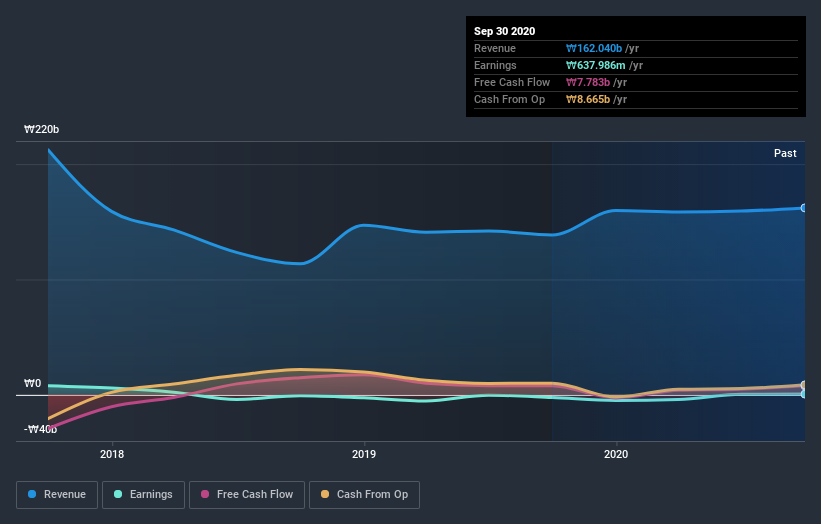
Task: Select the 2019 axis label
Action: 364,454
